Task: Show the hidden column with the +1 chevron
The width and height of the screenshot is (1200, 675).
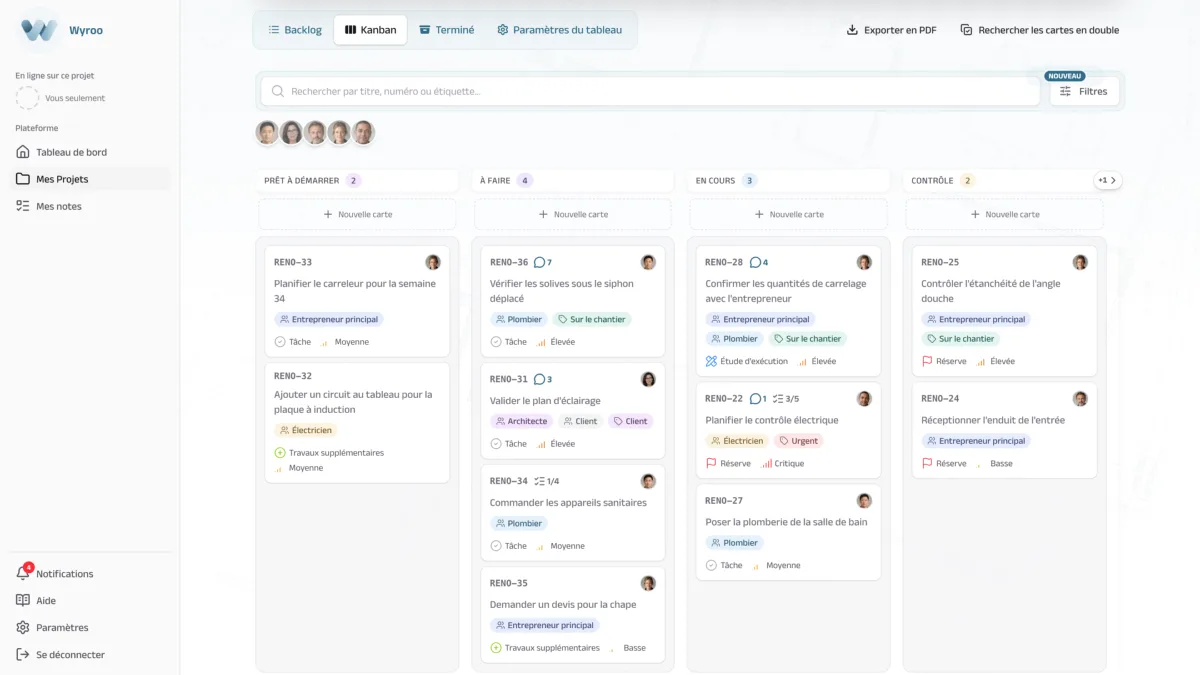Action: pyautogui.click(x=1108, y=181)
